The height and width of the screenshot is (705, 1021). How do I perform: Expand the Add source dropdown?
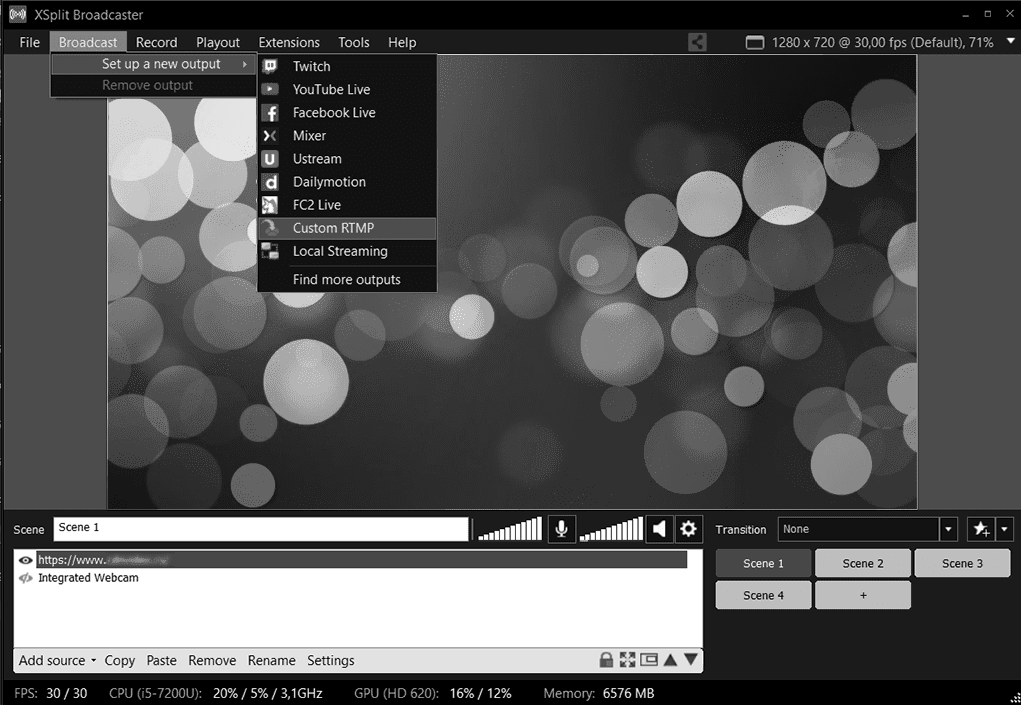click(57, 660)
